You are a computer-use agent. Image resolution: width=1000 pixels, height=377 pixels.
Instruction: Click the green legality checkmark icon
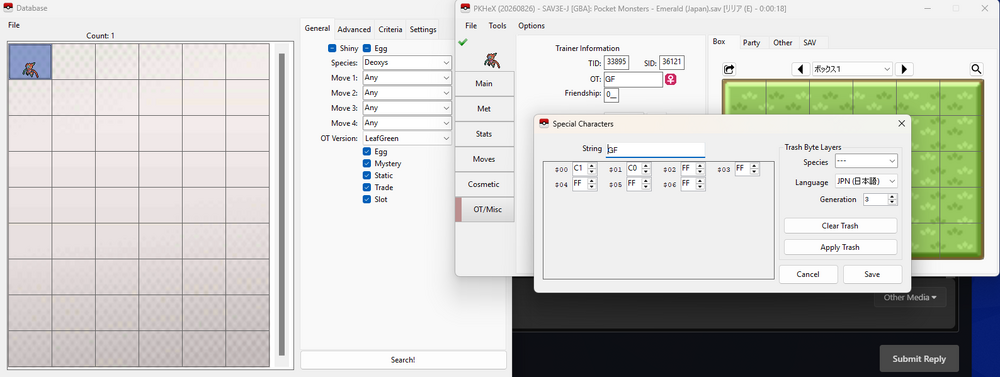click(463, 43)
